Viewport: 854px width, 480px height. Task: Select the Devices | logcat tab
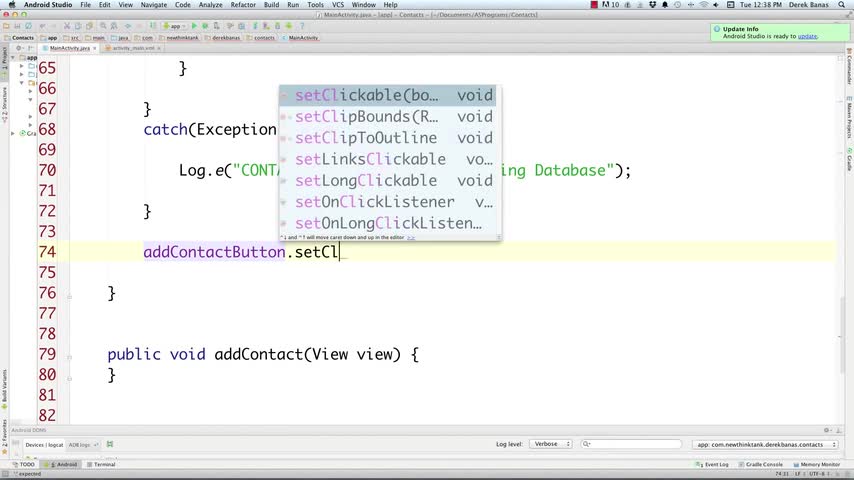point(44,445)
